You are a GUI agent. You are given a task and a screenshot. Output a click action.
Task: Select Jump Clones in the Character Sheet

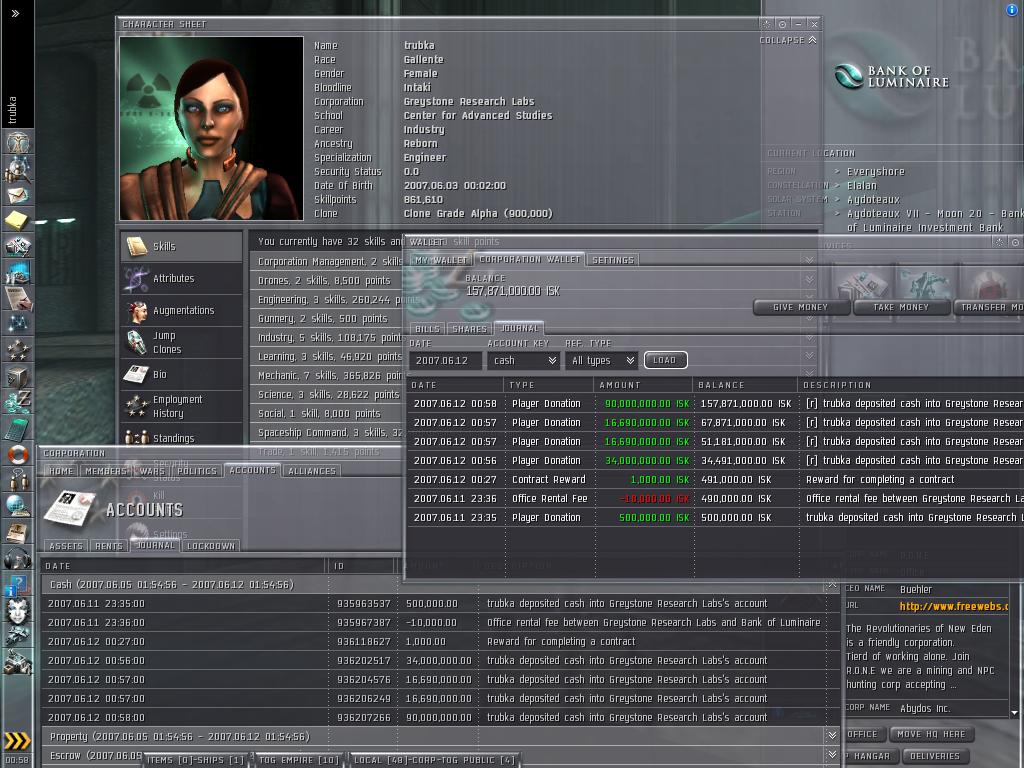click(x=181, y=342)
